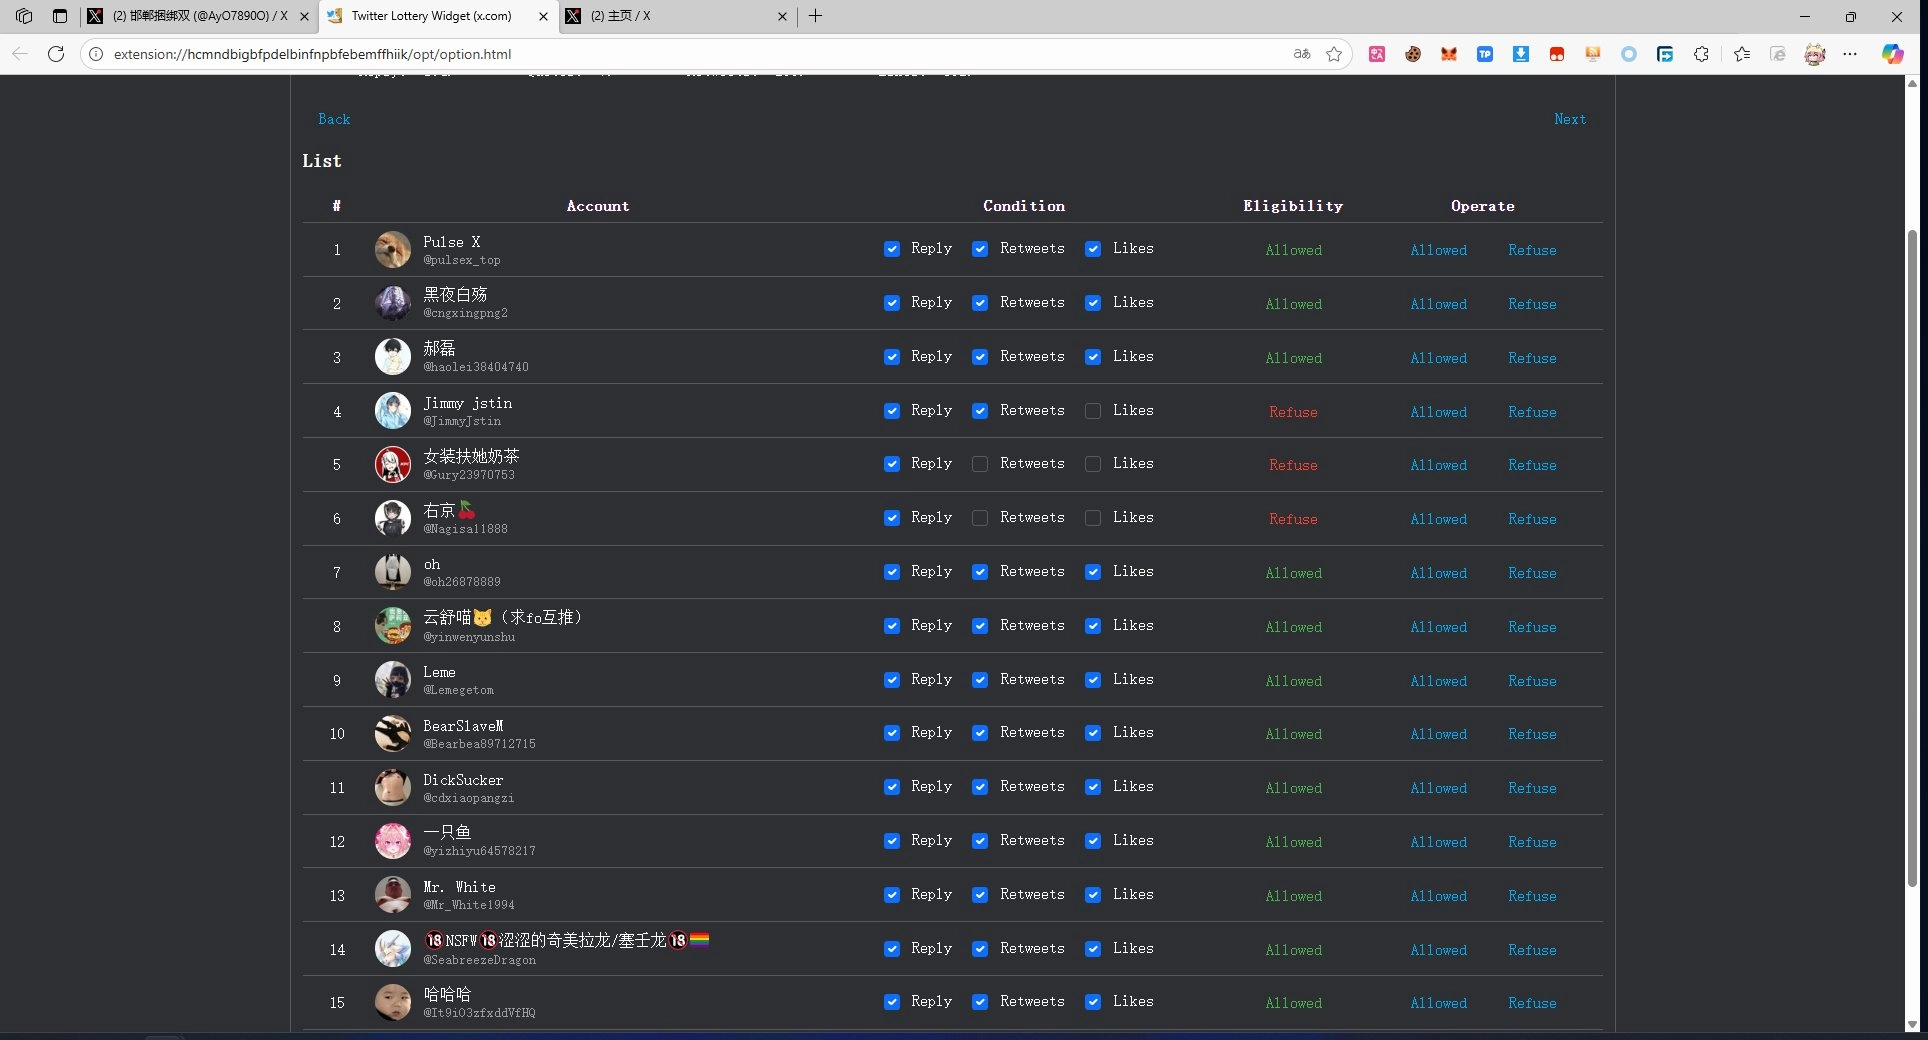
Task: Click the favorites star in address bar
Action: coord(1334,54)
